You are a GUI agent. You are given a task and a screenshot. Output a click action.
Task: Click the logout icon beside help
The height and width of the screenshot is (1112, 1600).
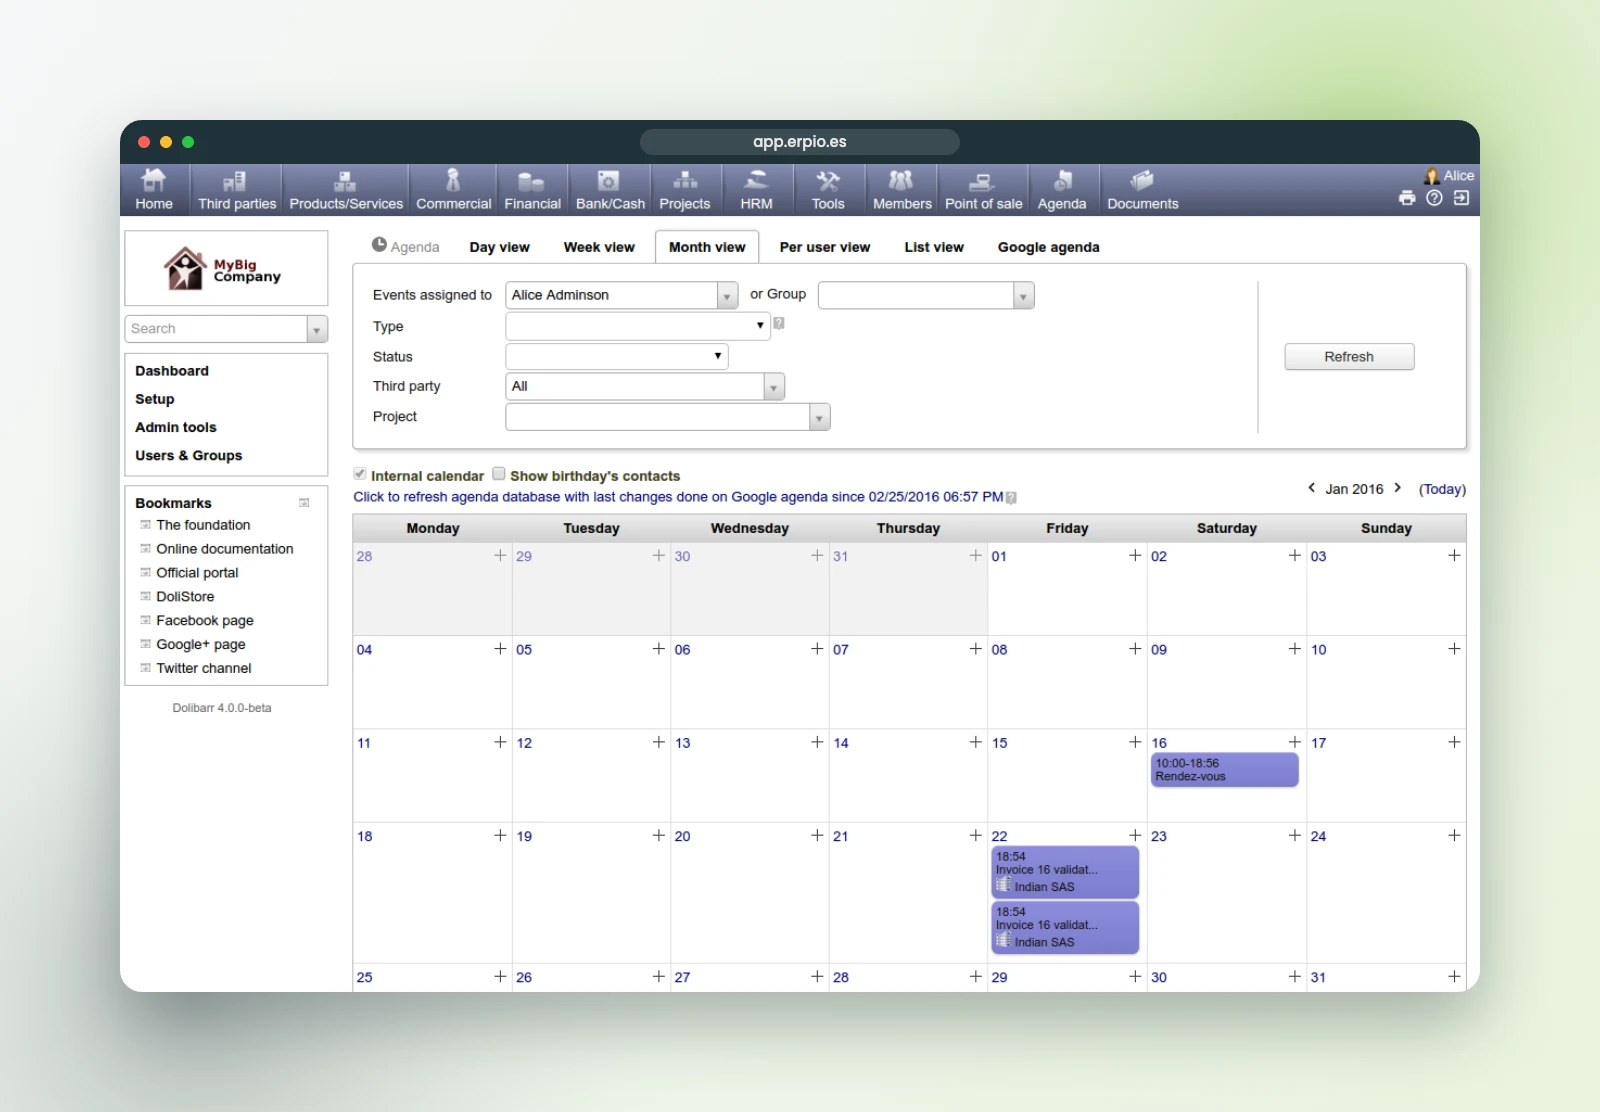coord(1461,198)
